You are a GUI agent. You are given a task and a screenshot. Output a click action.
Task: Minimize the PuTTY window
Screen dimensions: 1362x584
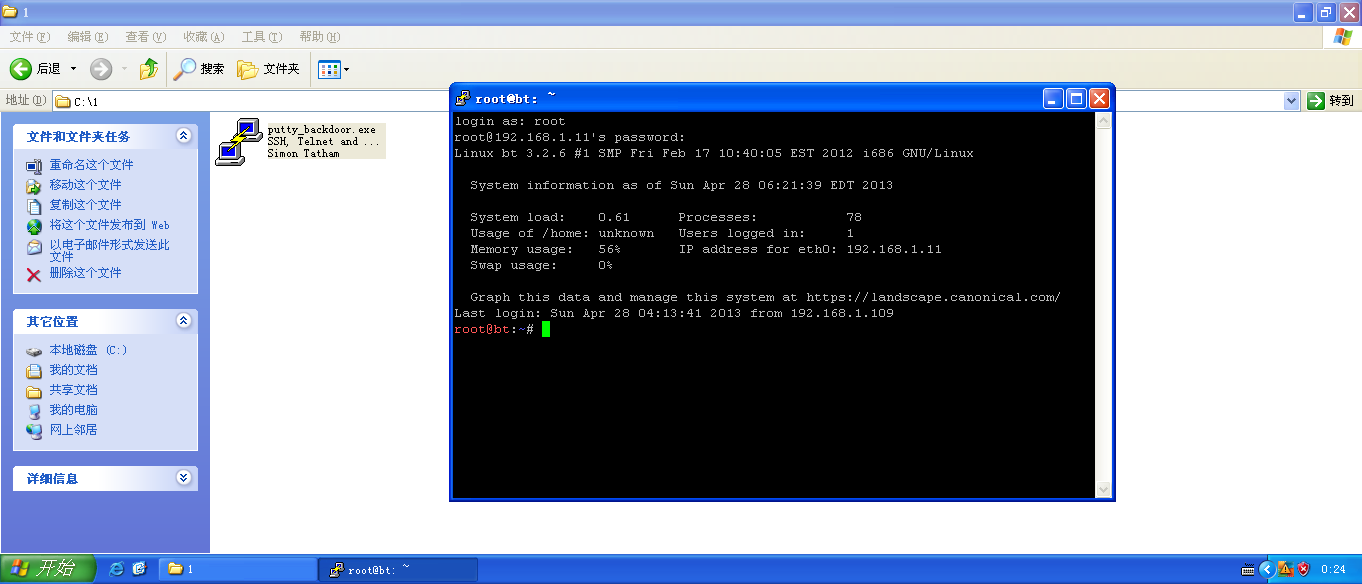(1053, 98)
